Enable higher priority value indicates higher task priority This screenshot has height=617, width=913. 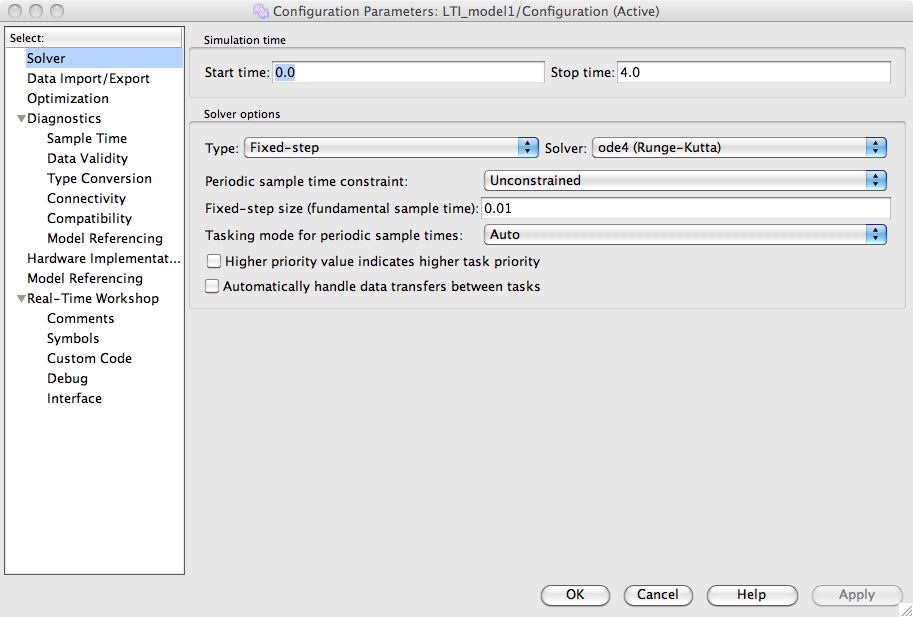212,262
